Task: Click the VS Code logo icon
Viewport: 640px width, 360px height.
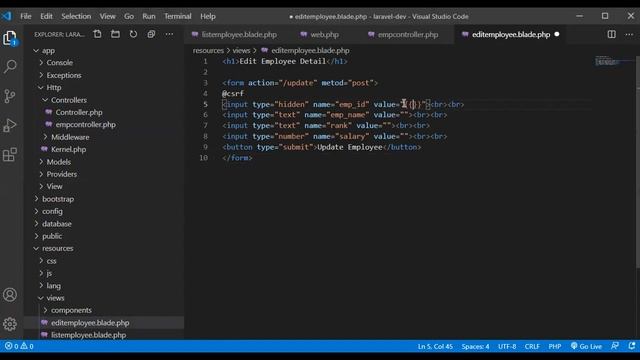Action: click(x=7, y=16)
